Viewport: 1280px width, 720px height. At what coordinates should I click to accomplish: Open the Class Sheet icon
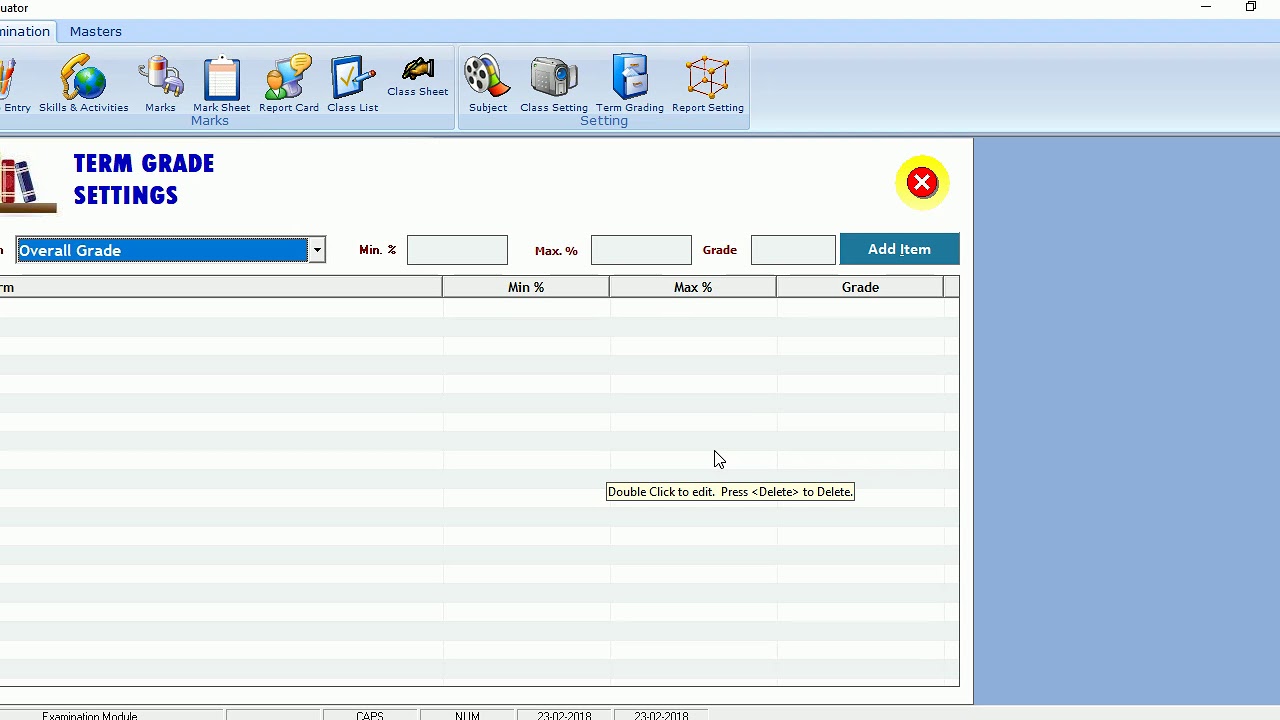[418, 77]
